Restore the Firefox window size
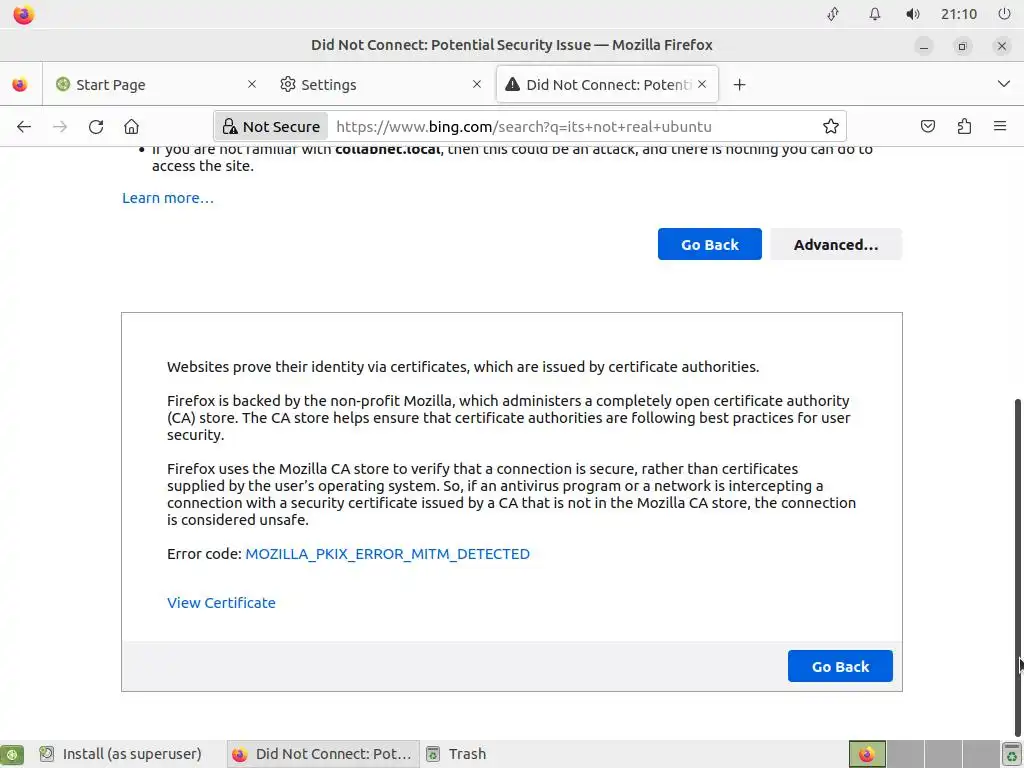 pos(962,46)
